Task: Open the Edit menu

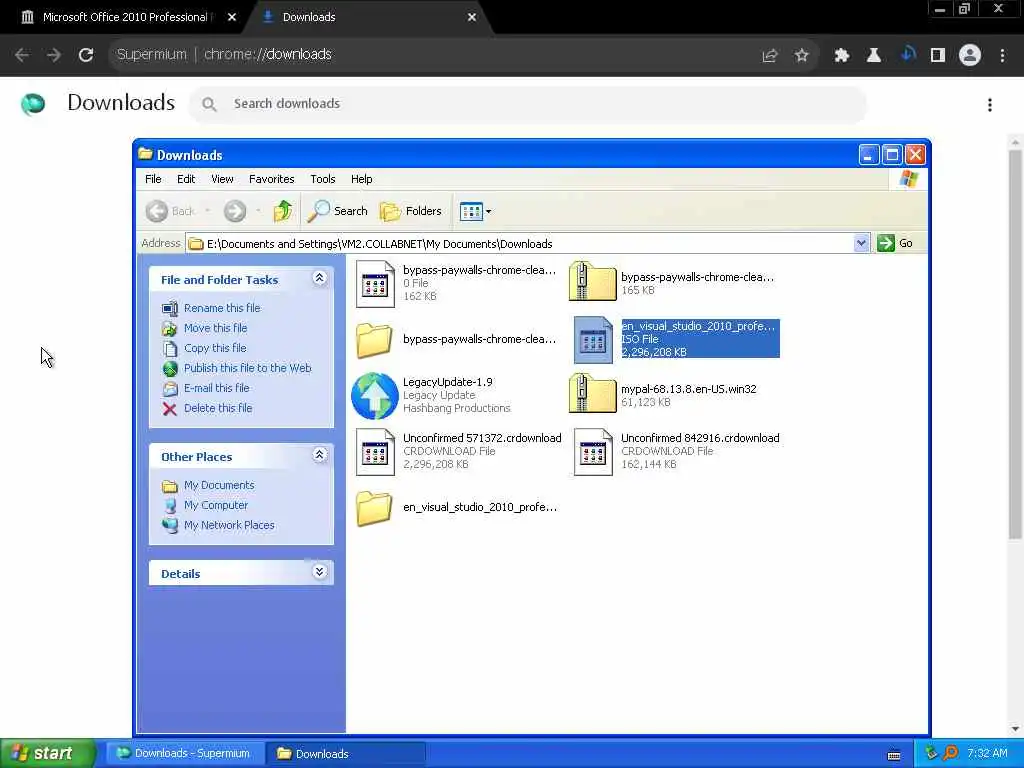Action: coord(186,179)
